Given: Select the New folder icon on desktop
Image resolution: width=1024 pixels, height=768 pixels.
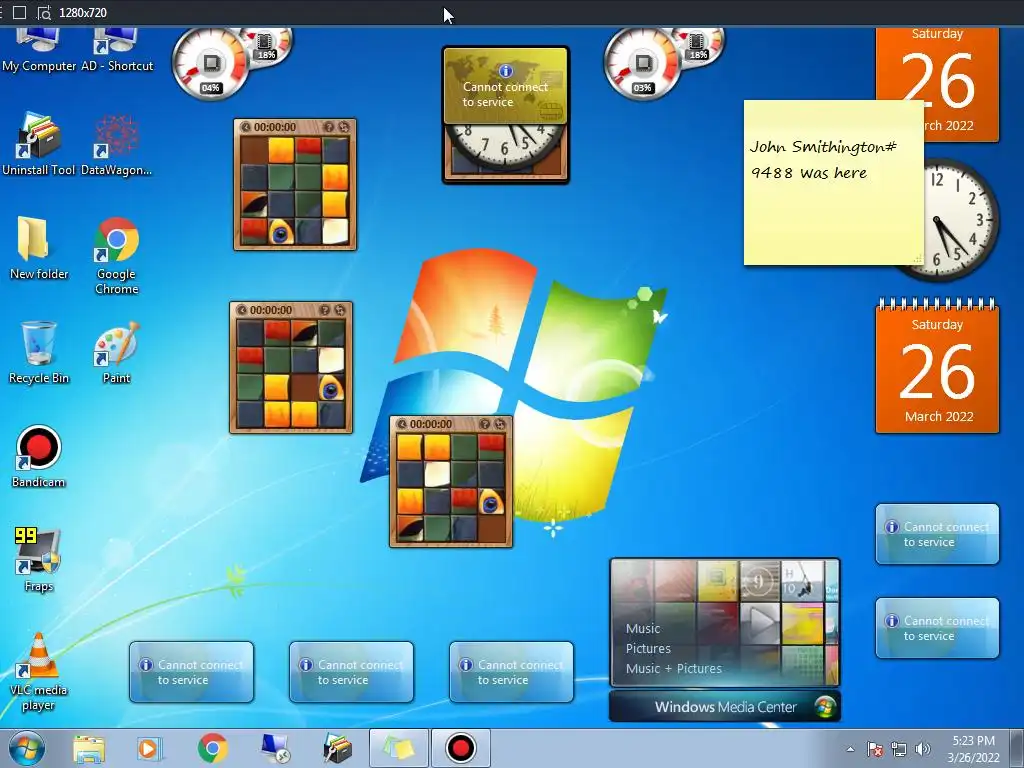Looking at the screenshot, I should [x=39, y=248].
